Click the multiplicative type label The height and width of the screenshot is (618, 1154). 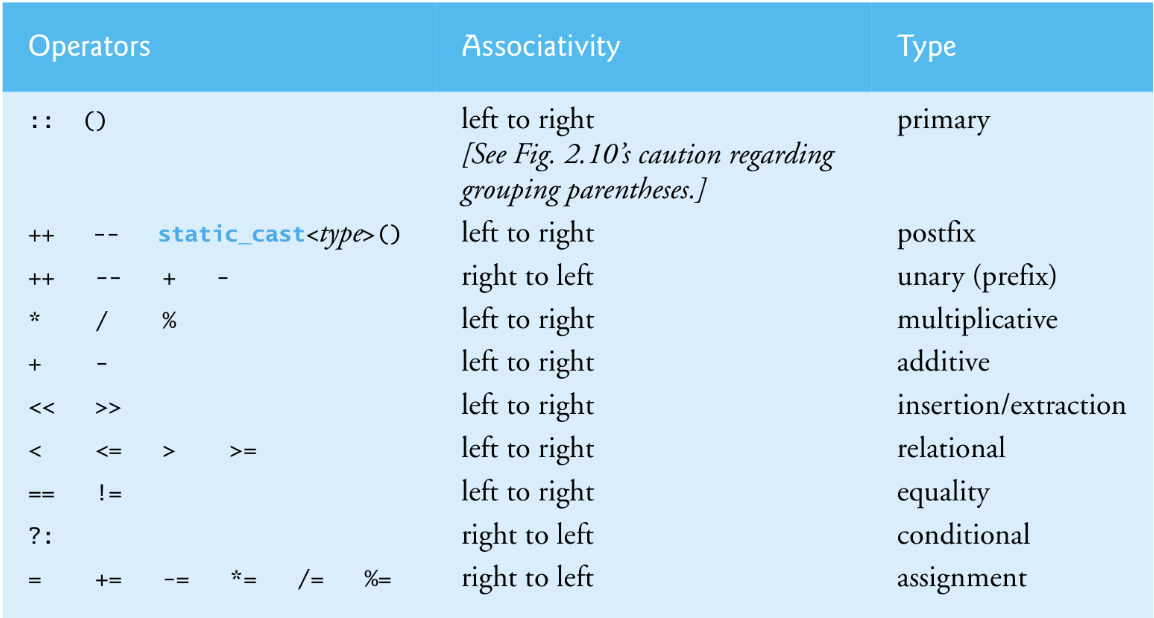pyautogui.click(x=977, y=319)
